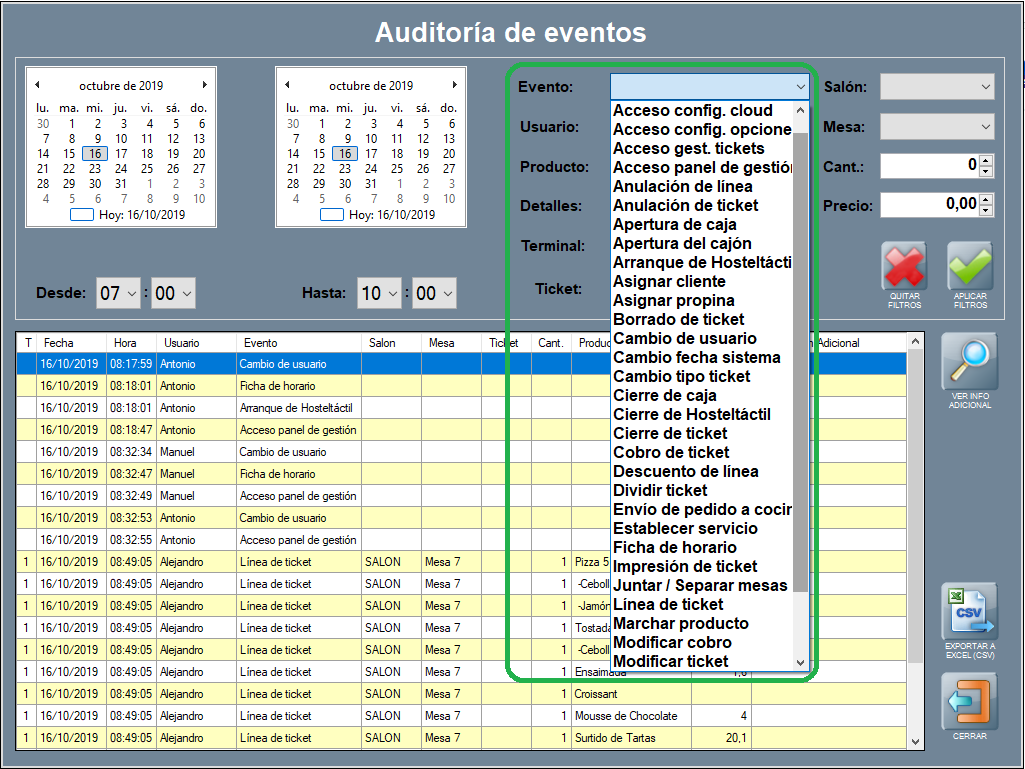Click the Exportar a Excel CSV icon

pyautogui.click(x=970, y=612)
